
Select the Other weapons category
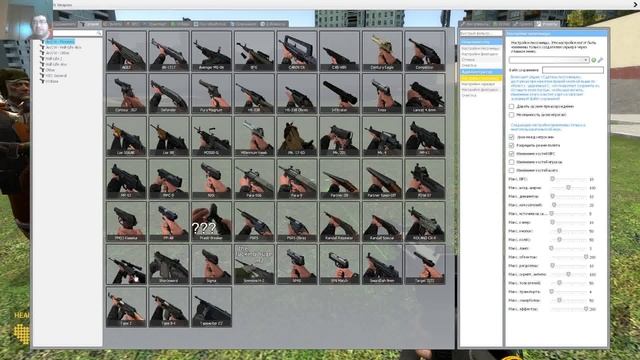tap(50, 70)
